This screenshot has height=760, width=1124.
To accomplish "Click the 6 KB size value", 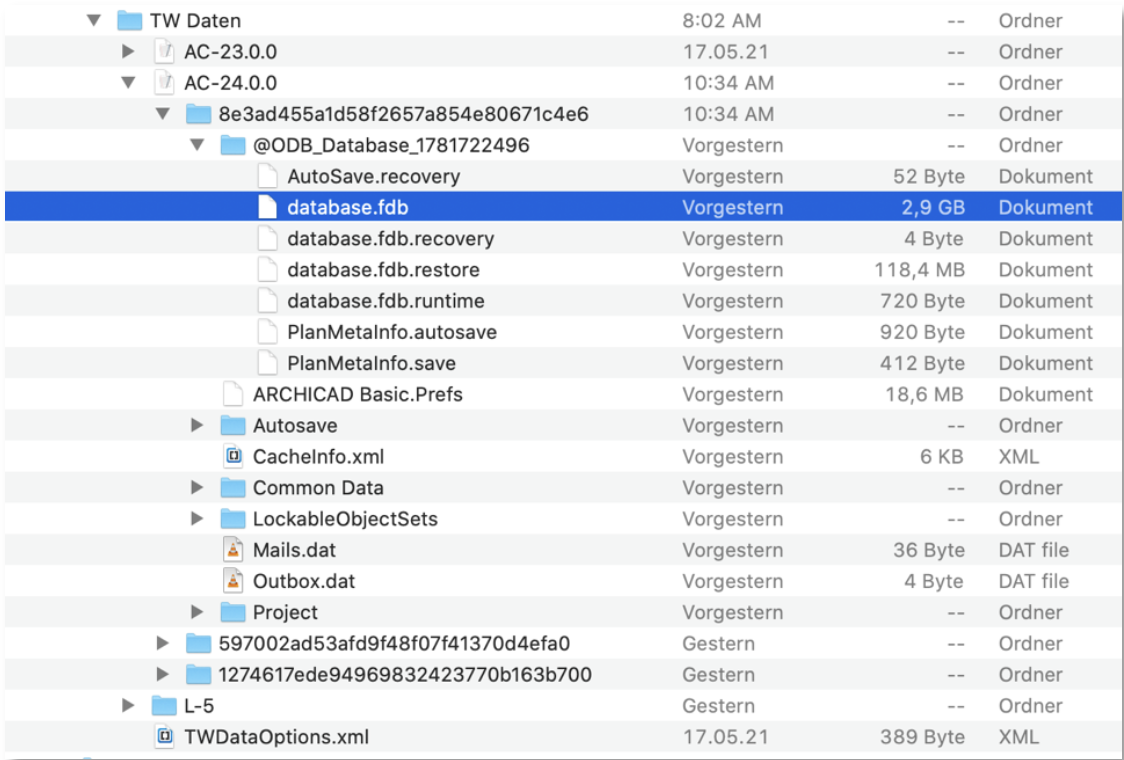I will coord(942,457).
